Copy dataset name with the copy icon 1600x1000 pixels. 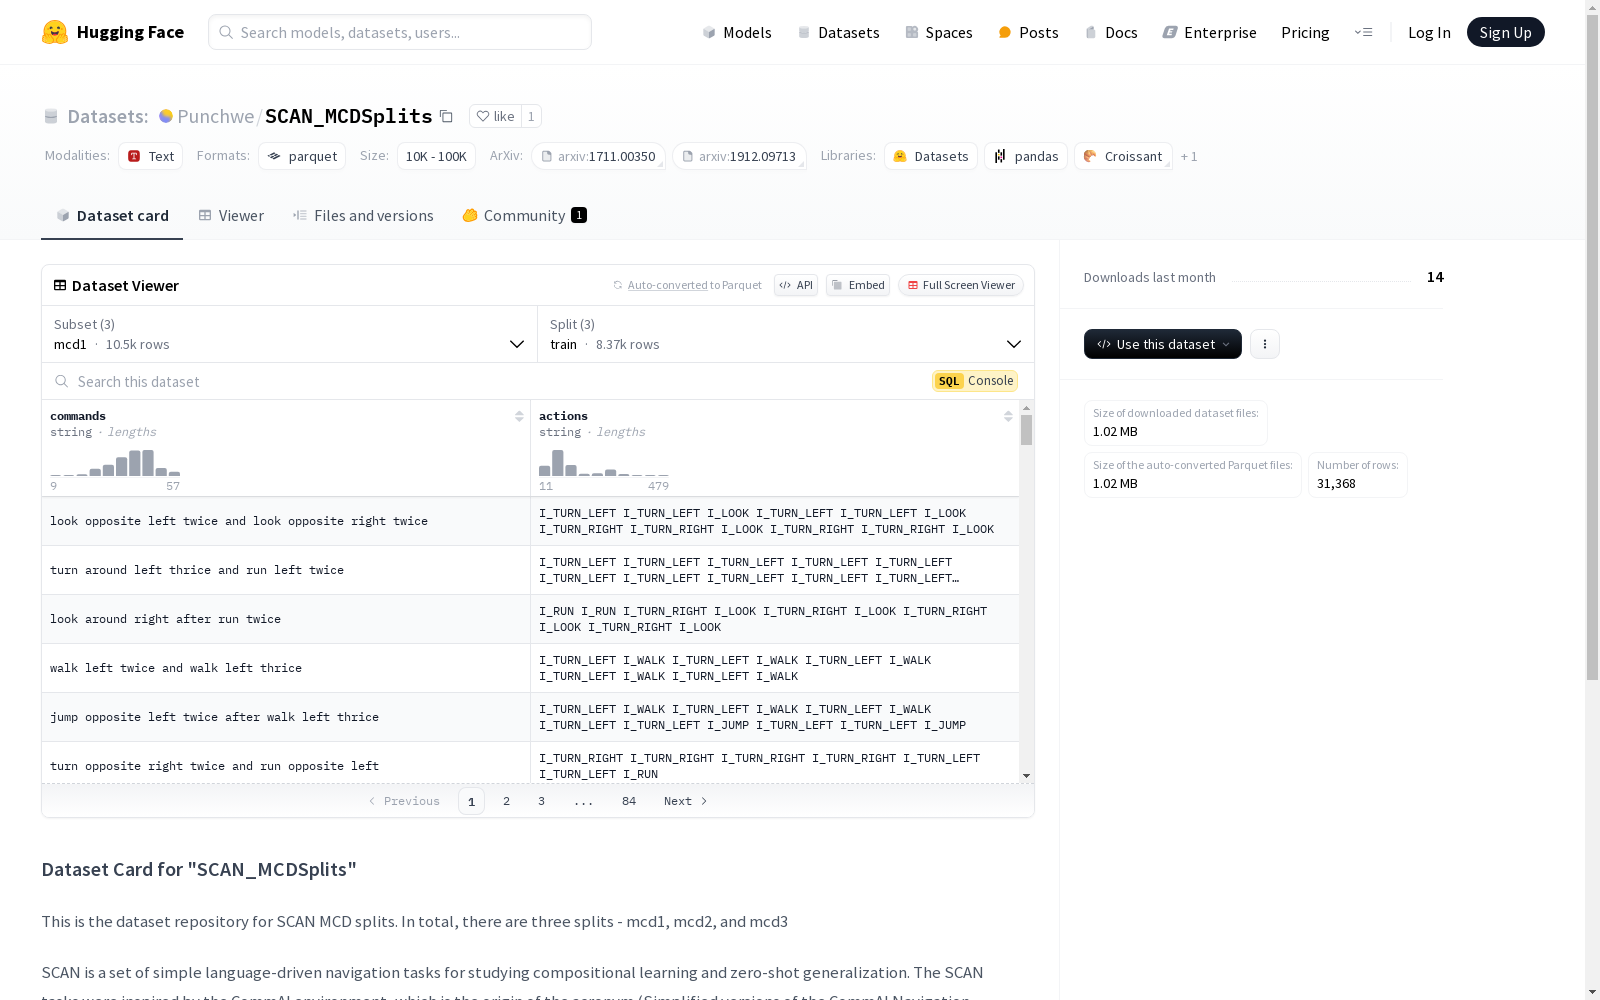tap(447, 117)
